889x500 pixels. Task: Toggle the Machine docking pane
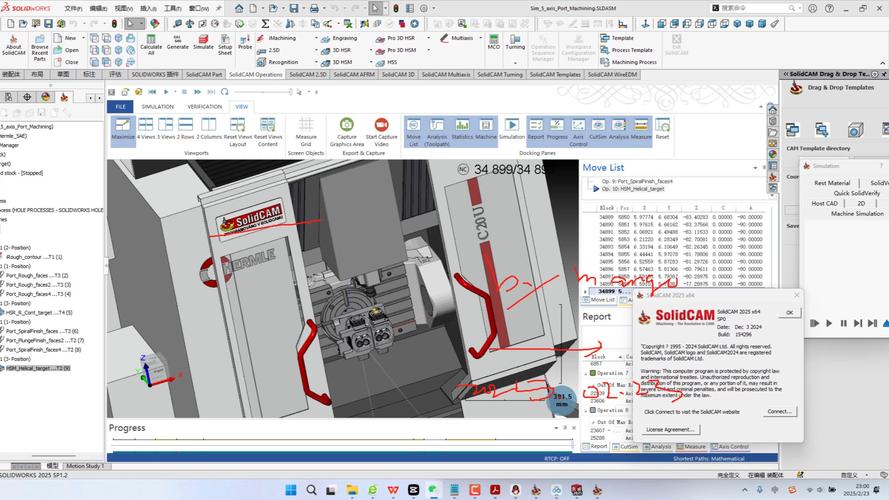(x=486, y=129)
